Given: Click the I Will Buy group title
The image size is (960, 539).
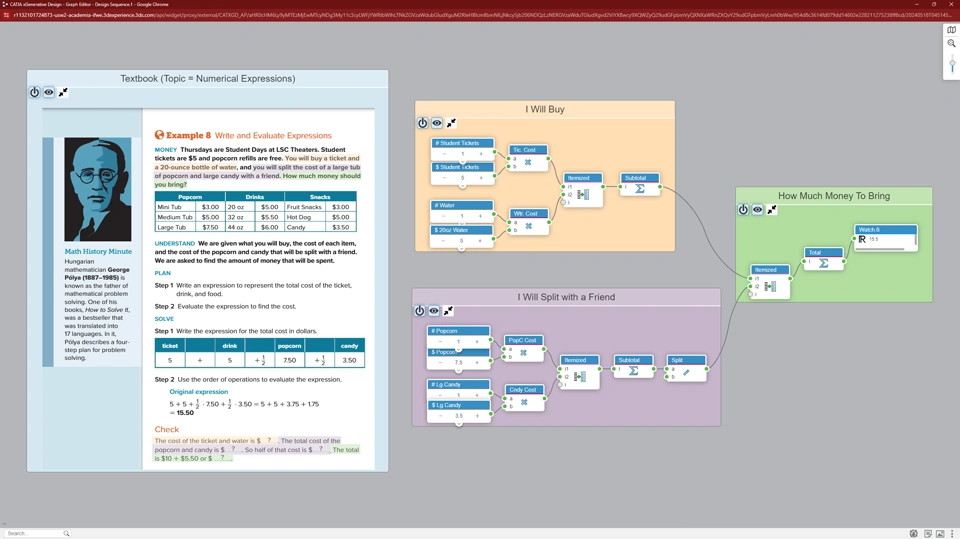Looking at the screenshot, I should coord(545,109).
